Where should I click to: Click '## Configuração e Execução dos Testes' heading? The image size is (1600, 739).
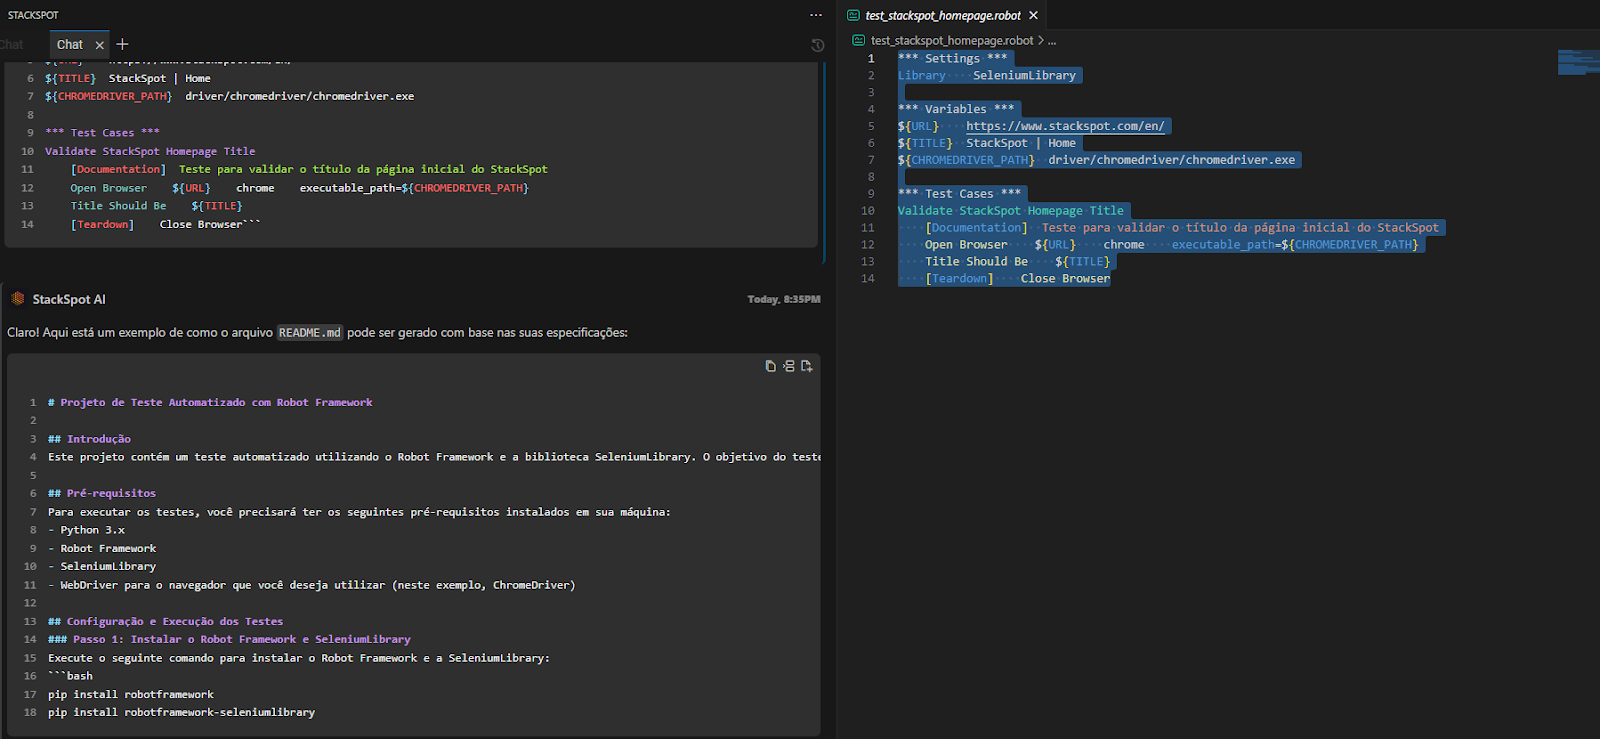(165, 621)
